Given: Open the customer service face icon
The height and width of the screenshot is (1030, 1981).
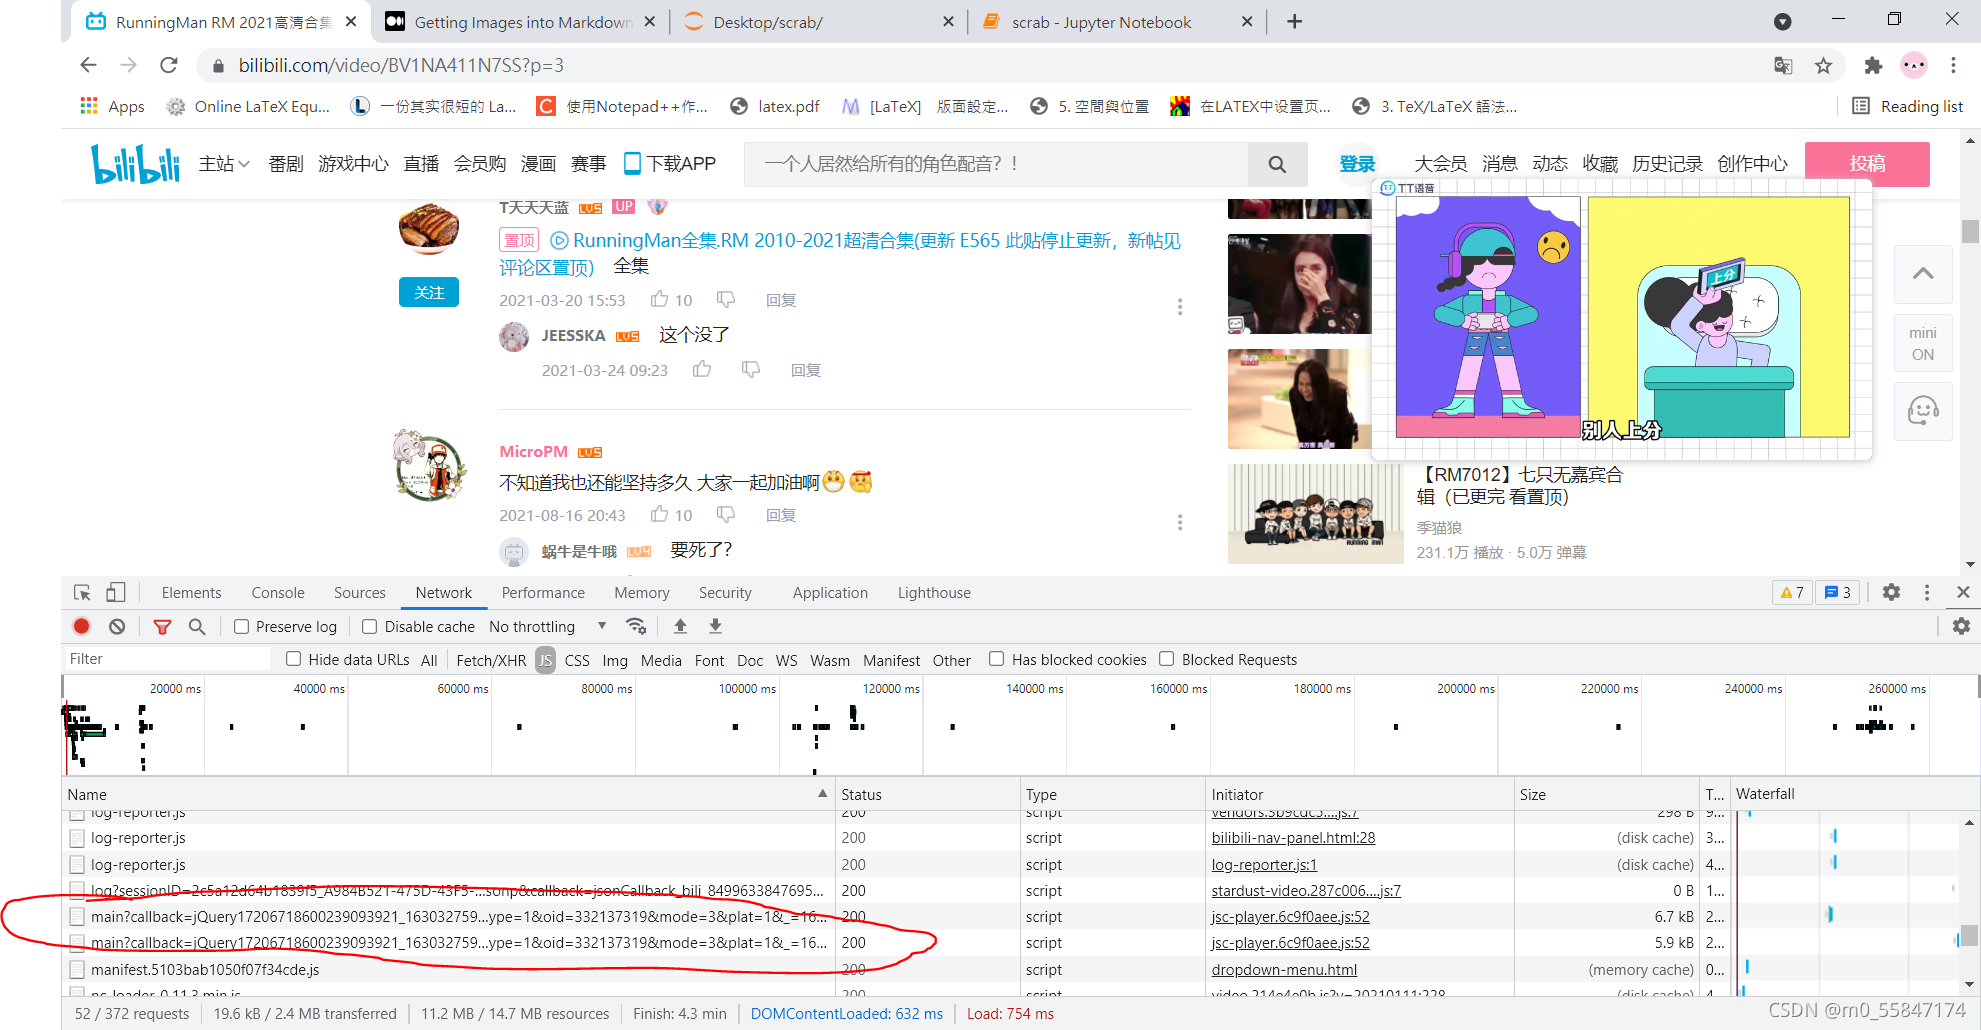Looking at the screenshot, I should pos(1923,410).
